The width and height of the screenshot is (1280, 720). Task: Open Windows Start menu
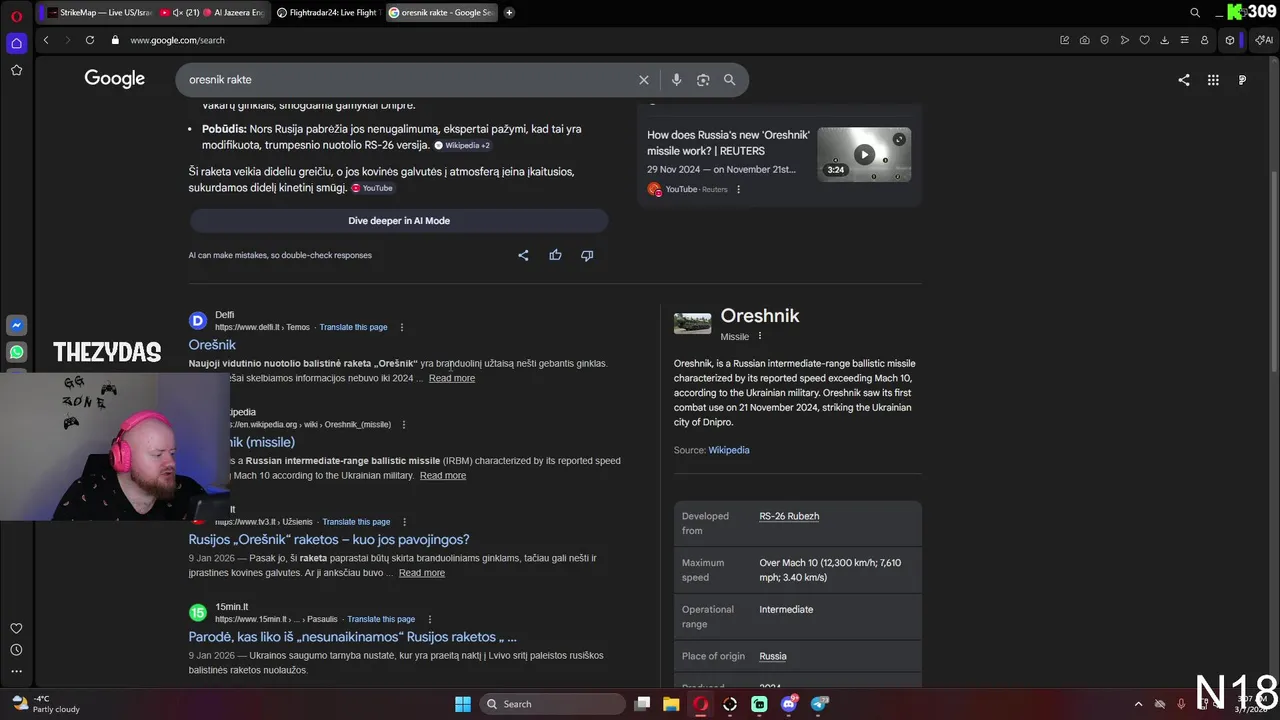(x=463, y=704)
